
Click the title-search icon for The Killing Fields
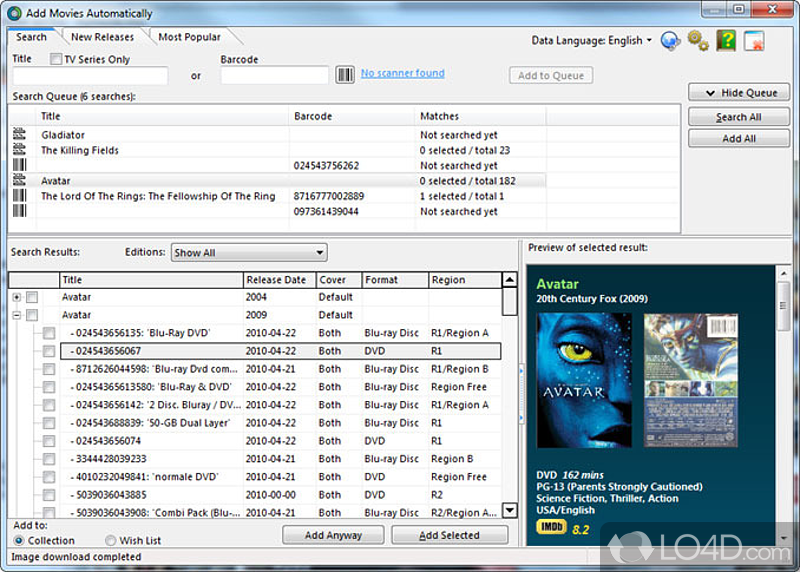19,150
